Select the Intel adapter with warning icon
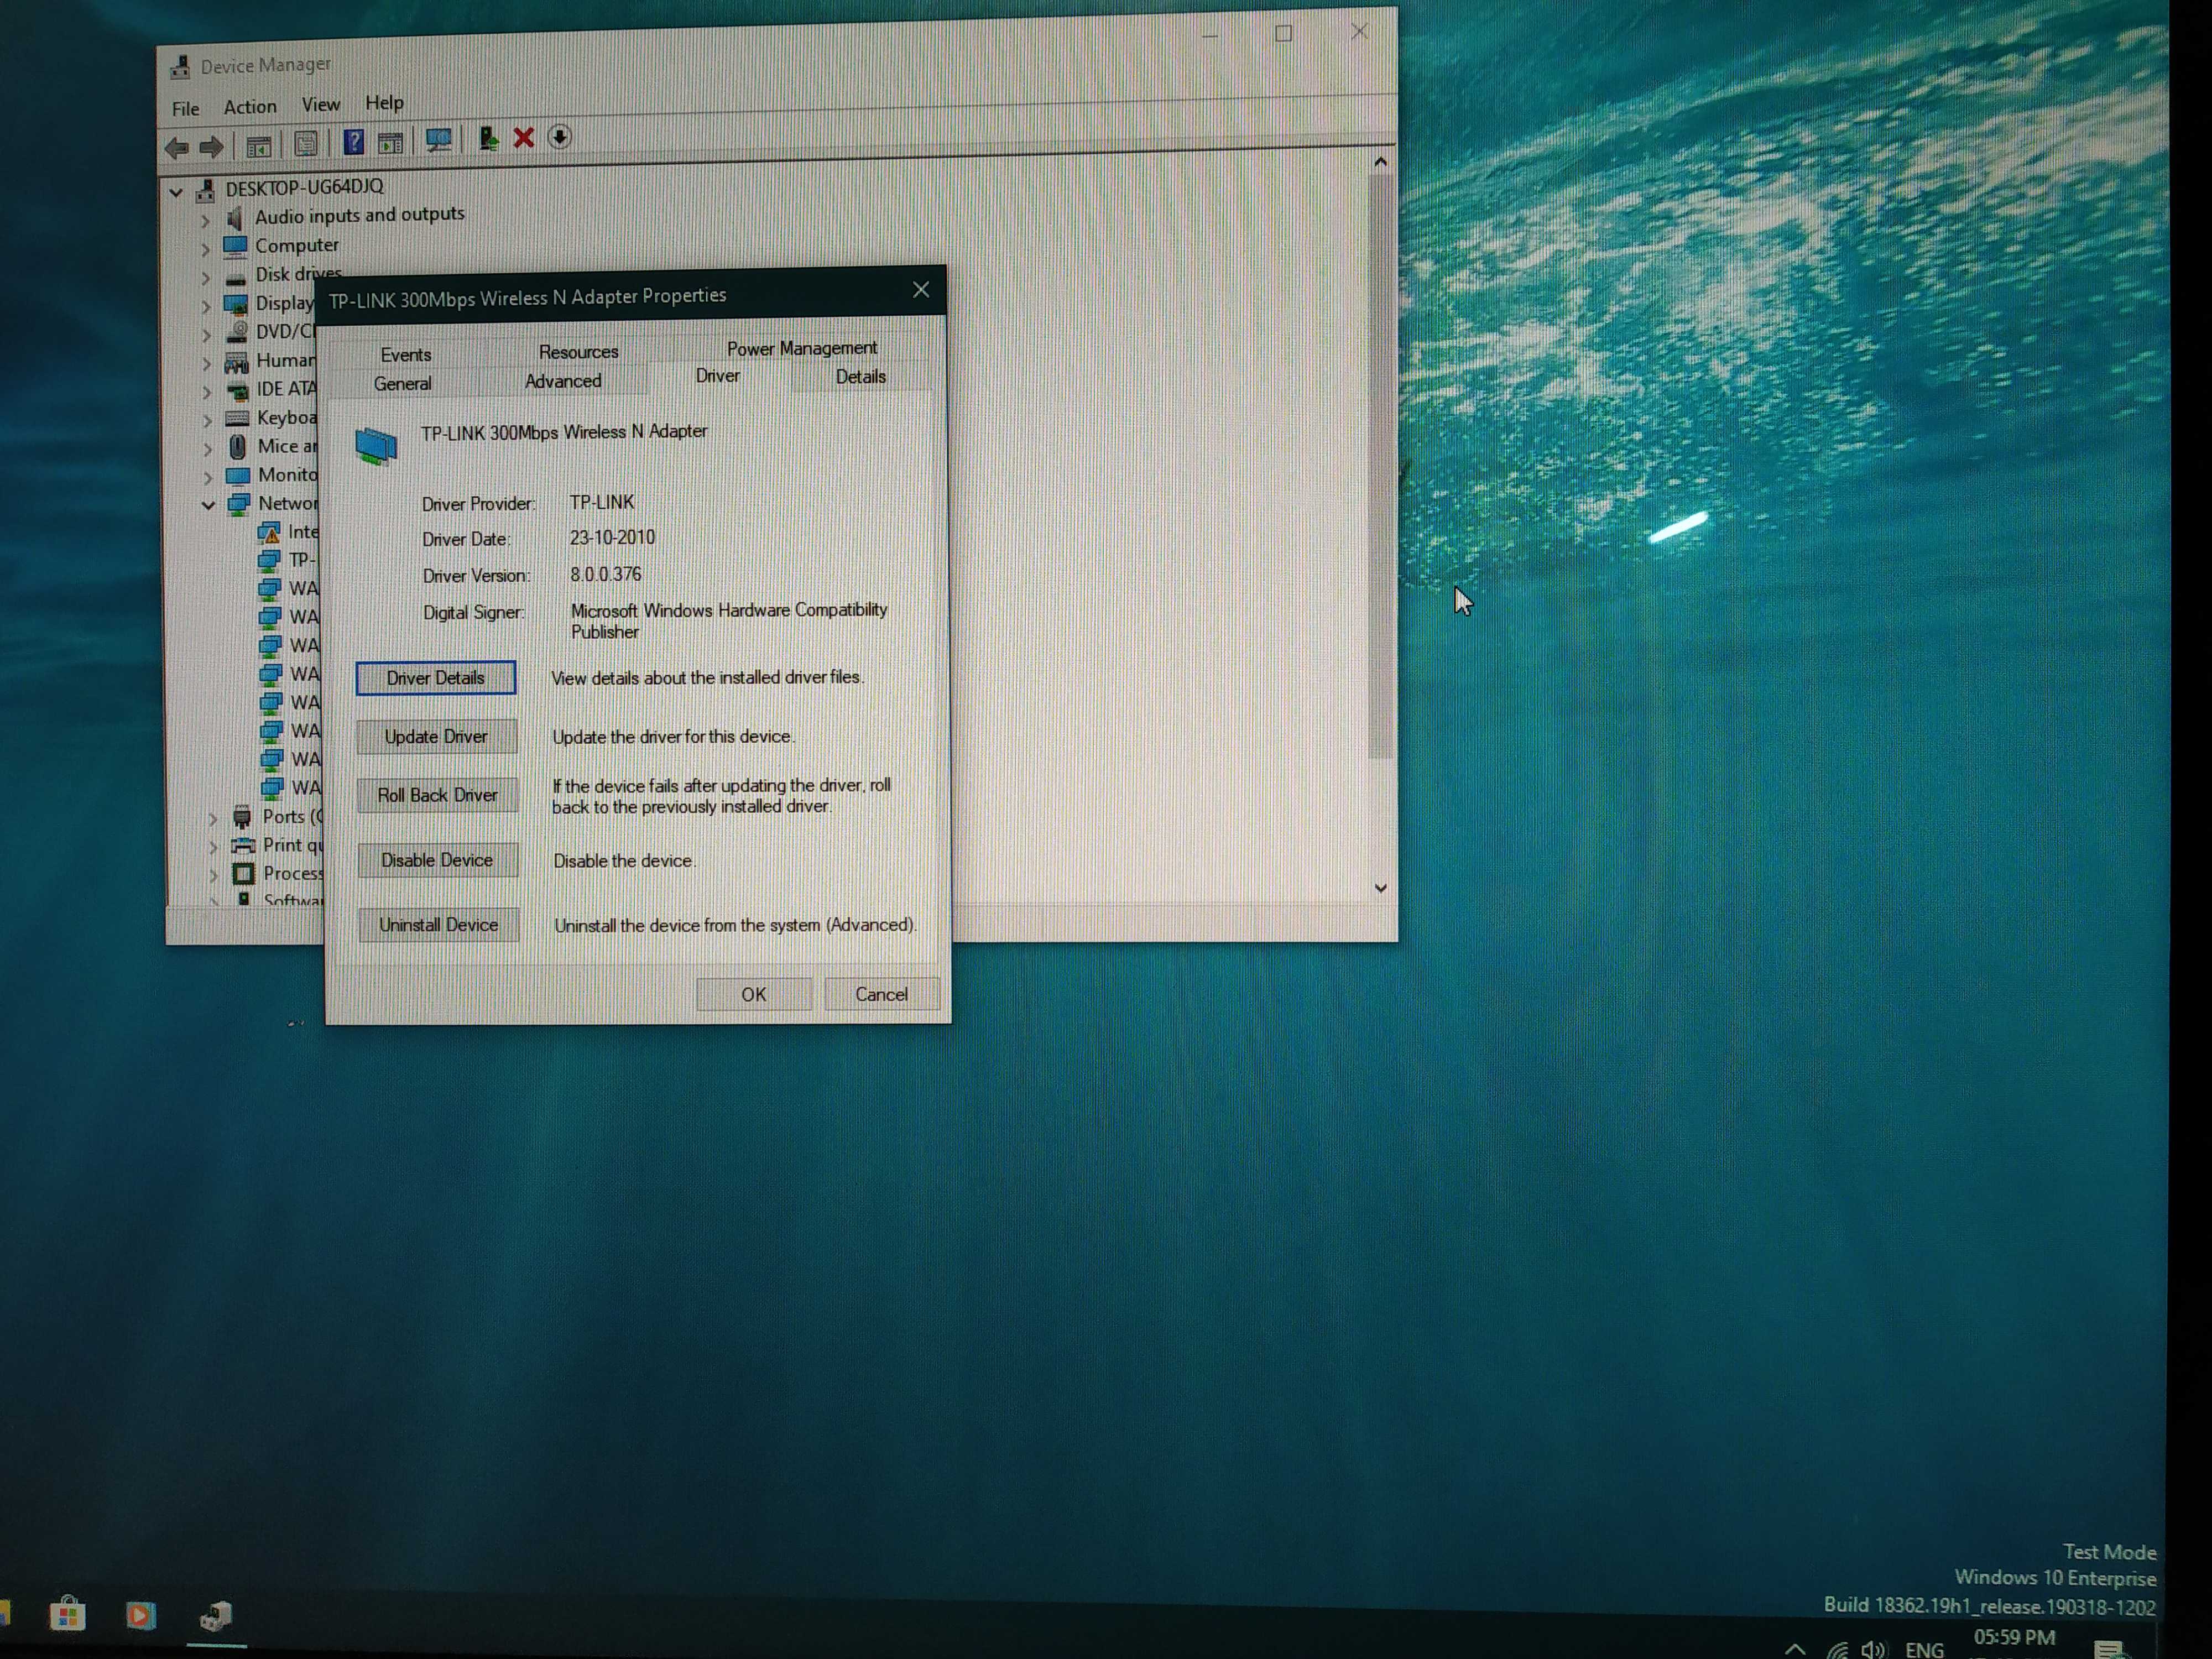 269,532
